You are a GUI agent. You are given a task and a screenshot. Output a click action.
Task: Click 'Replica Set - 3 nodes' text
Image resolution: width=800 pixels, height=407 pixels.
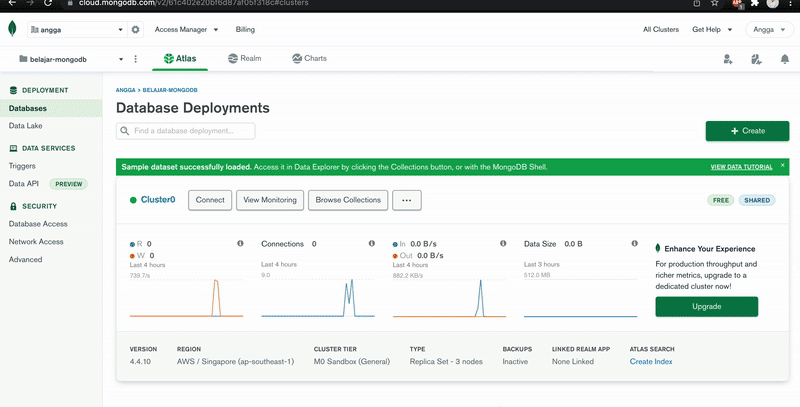coord(446,362)
